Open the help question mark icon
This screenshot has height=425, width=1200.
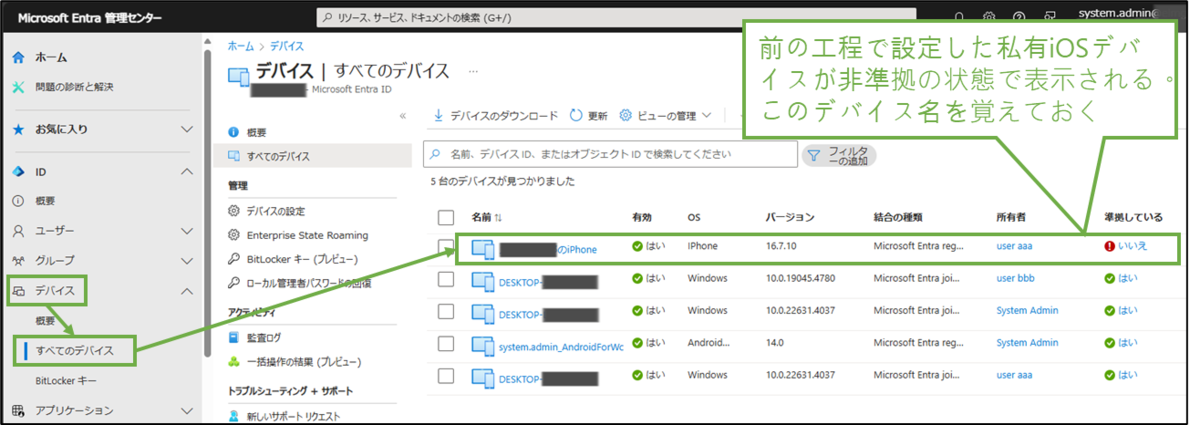click(x=1019, y=17)
